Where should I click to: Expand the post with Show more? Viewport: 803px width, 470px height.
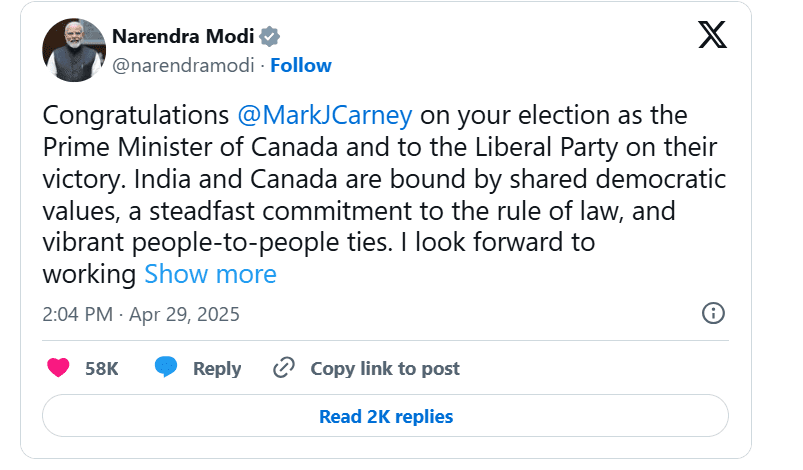coord(210,274)
